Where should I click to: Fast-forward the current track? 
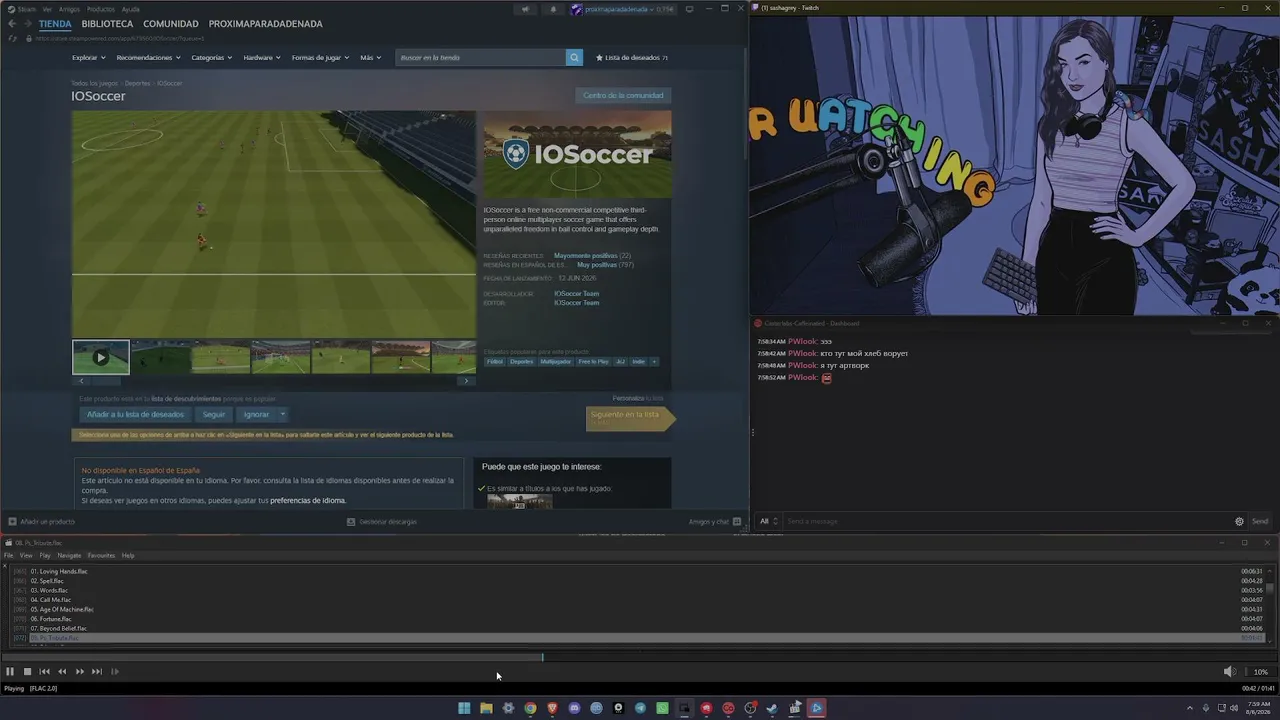click(x=80, y=672)
